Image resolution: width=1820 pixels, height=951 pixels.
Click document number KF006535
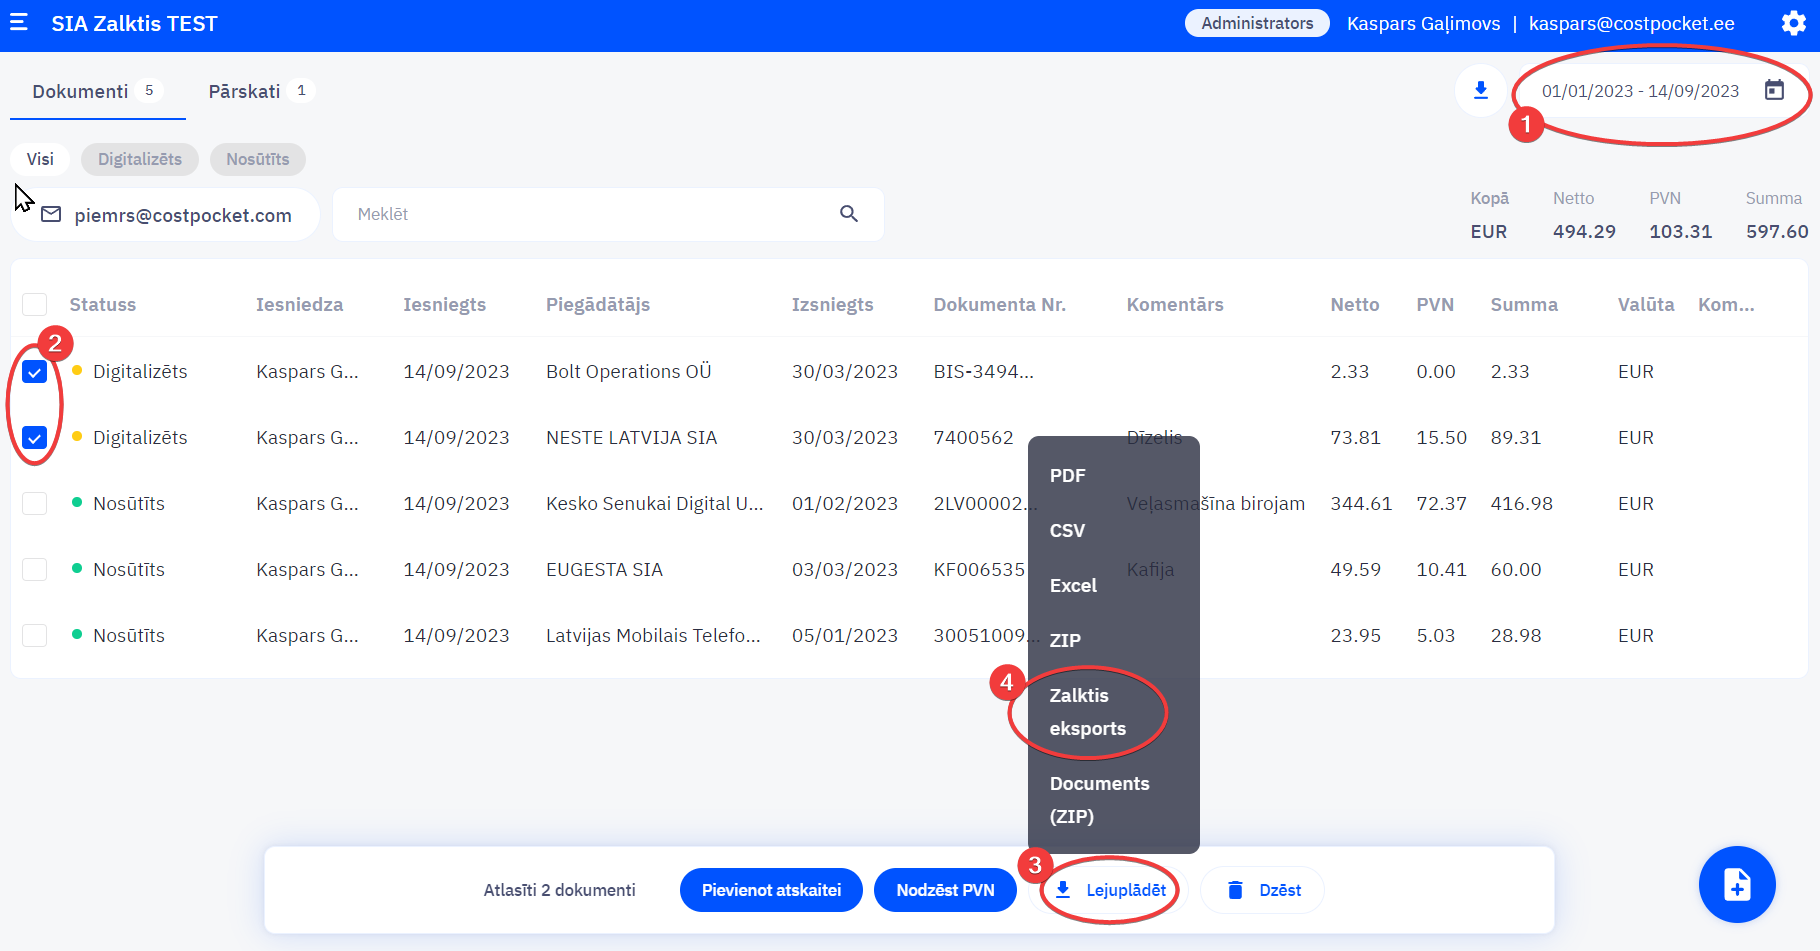click(x=979, y=570)
